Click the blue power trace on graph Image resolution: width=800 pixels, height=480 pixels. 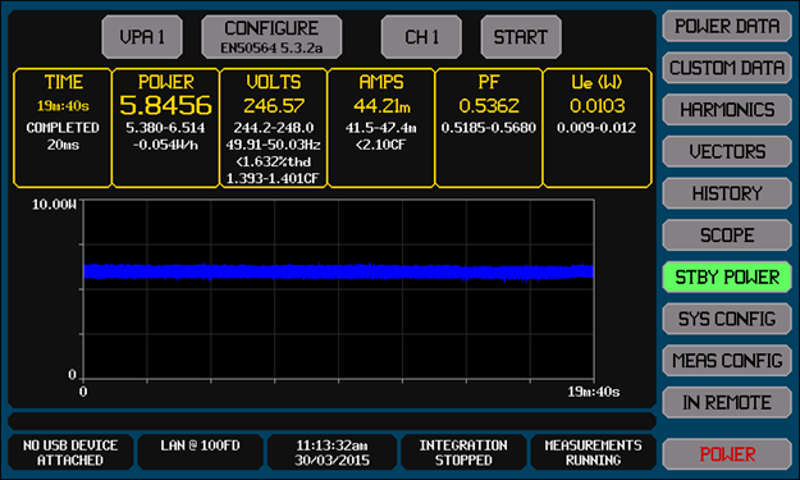pos(338,271)
